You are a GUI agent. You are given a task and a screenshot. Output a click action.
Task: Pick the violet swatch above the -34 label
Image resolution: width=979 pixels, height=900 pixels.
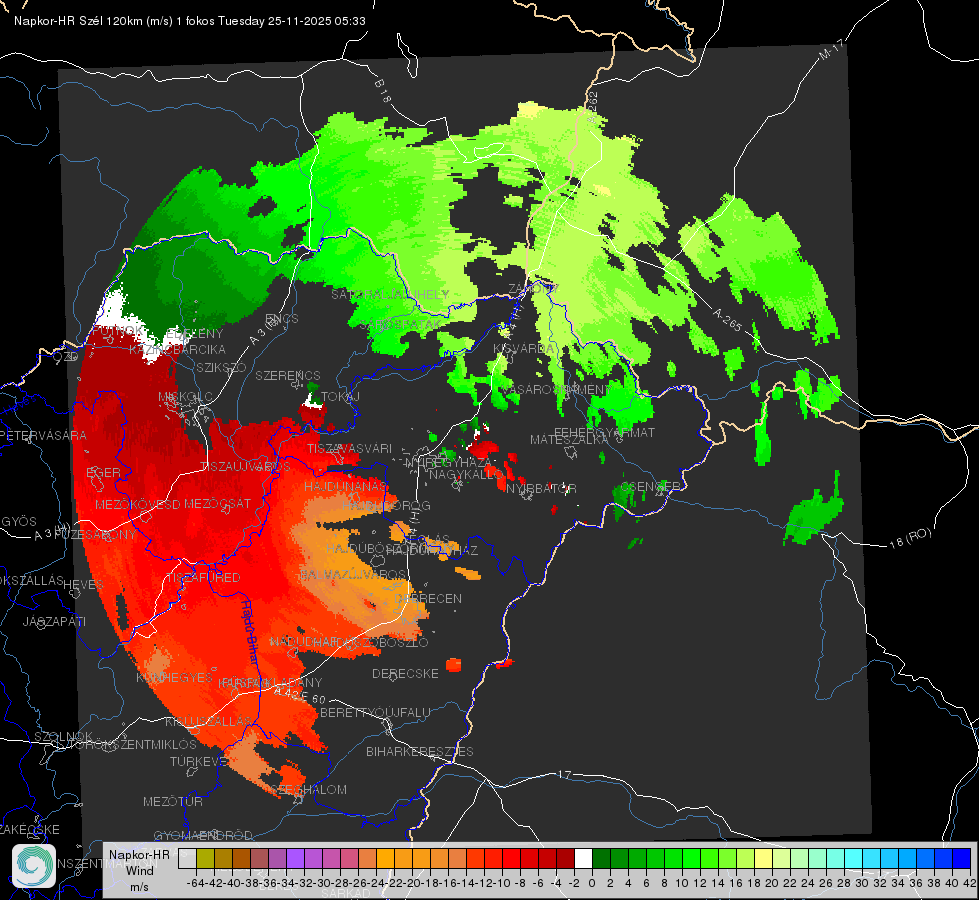pos(295,858)
